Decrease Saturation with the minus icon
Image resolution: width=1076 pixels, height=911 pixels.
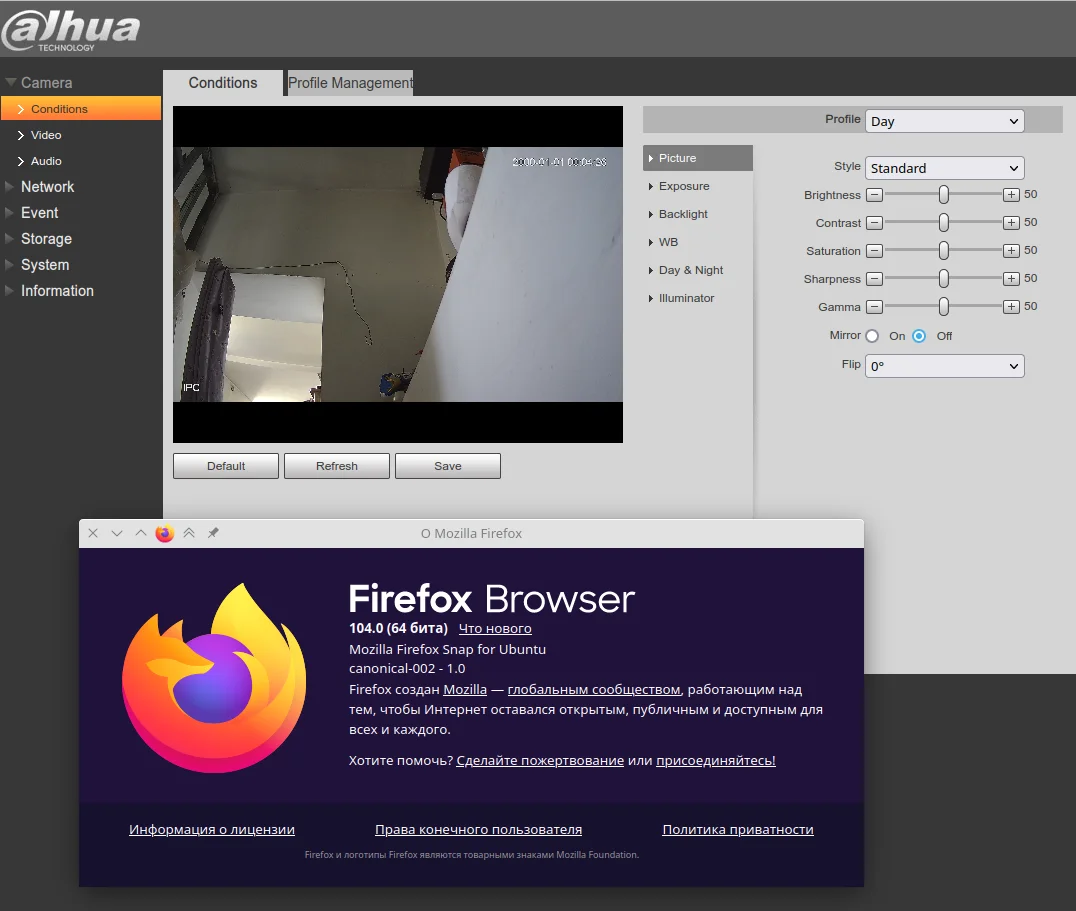click(x=874, y=251)
